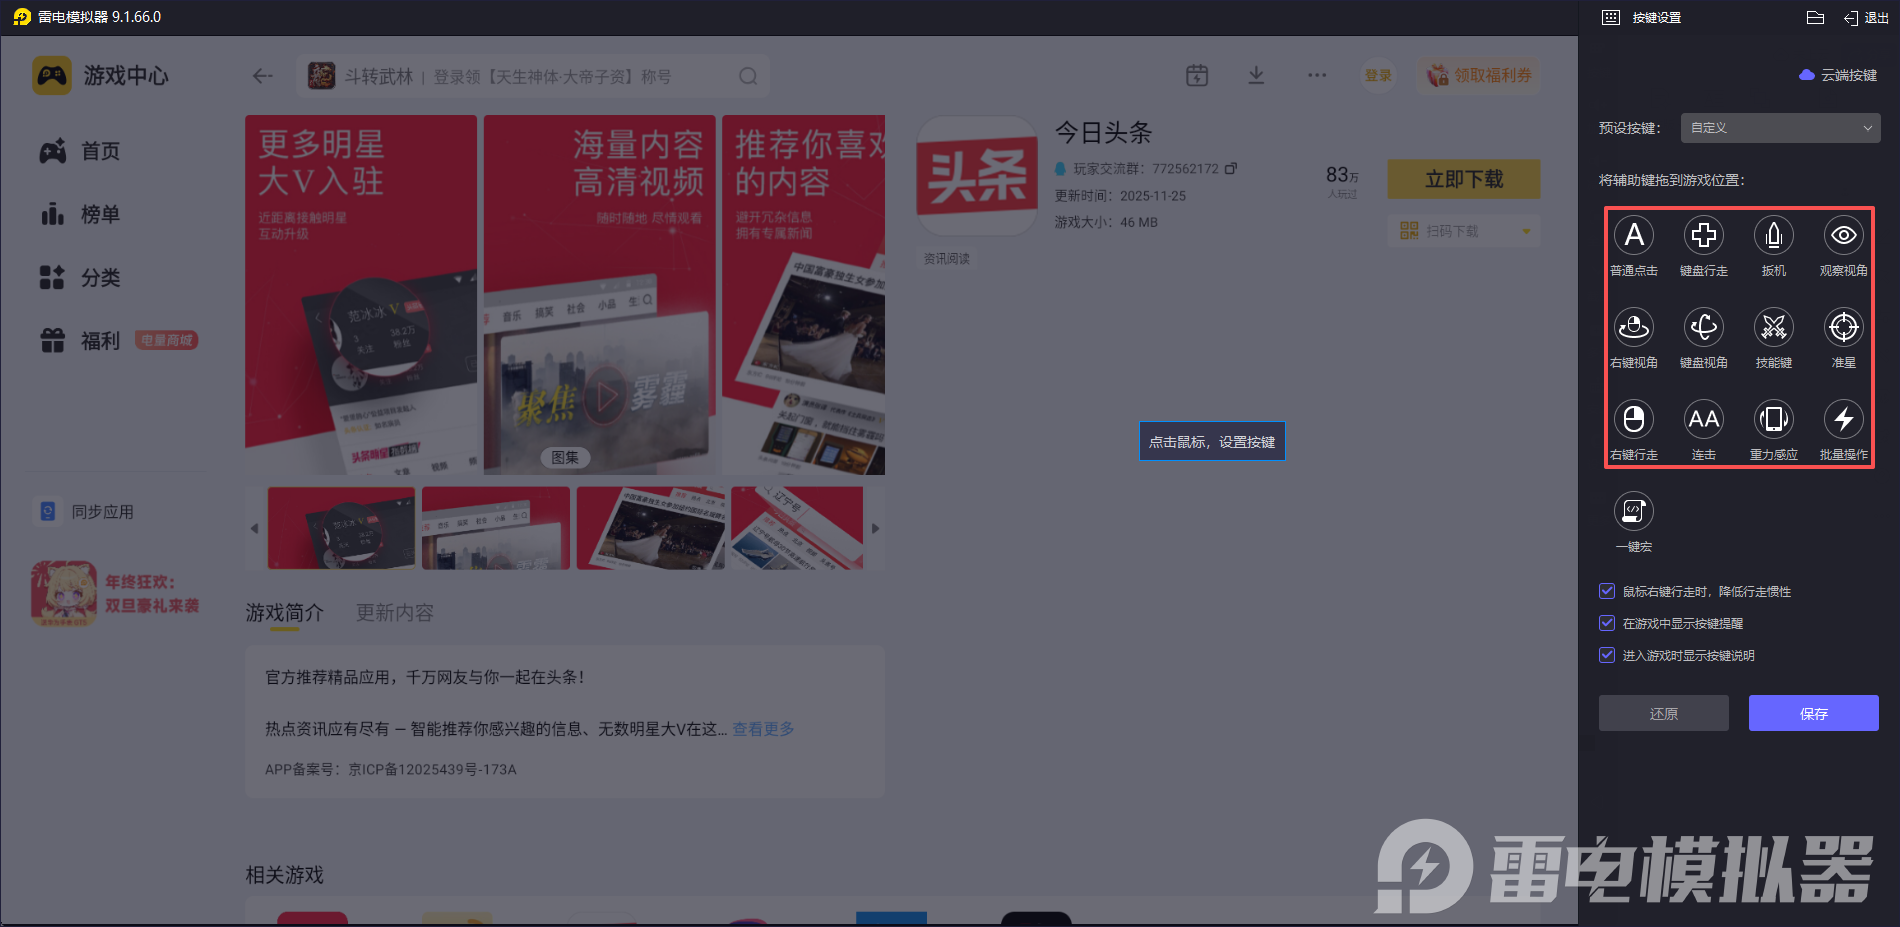
Task: Switch to the 游戏简介 tab
Action: 285,613
